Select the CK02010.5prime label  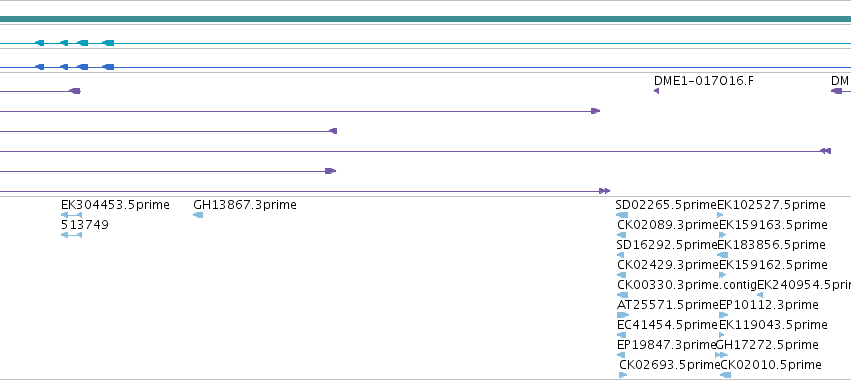point(771,365)
